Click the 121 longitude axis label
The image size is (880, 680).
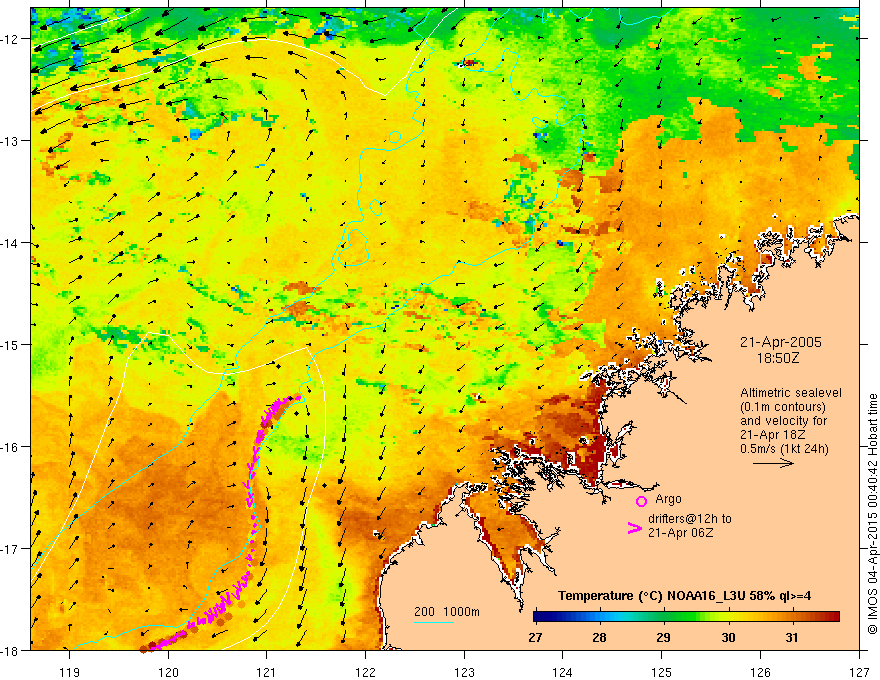[267, 672]
